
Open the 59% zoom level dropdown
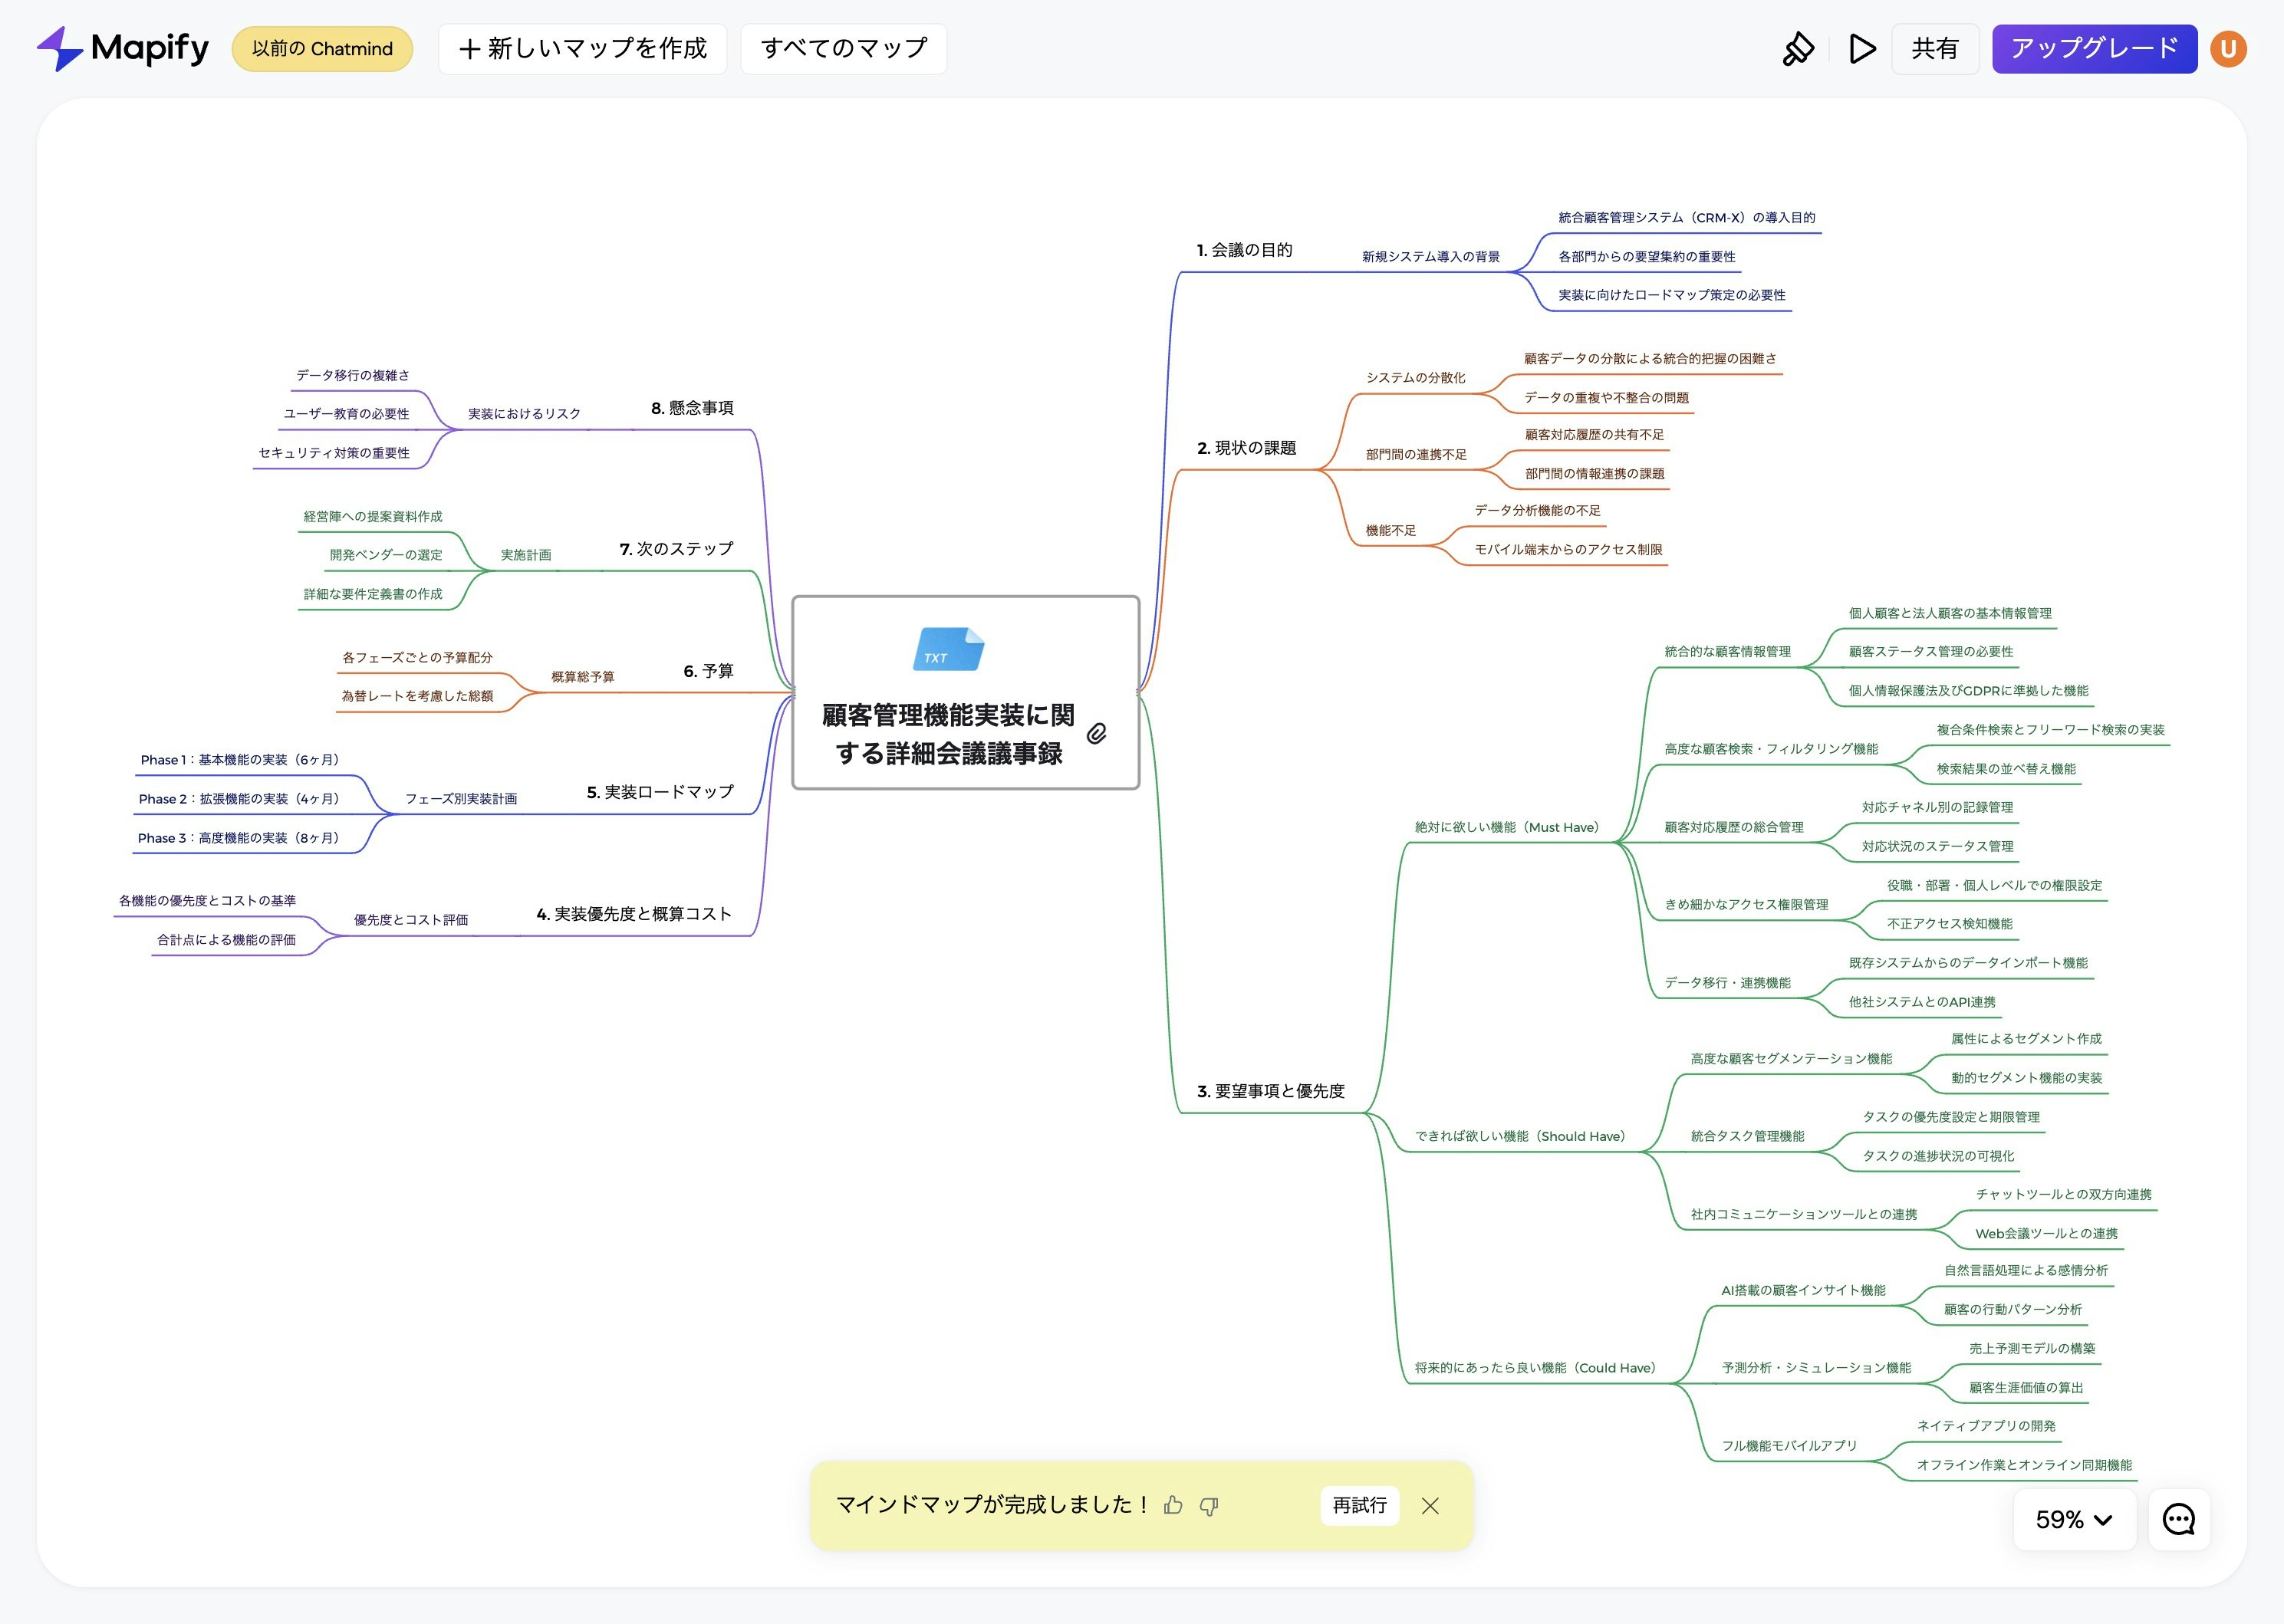coord(2074,1520)
